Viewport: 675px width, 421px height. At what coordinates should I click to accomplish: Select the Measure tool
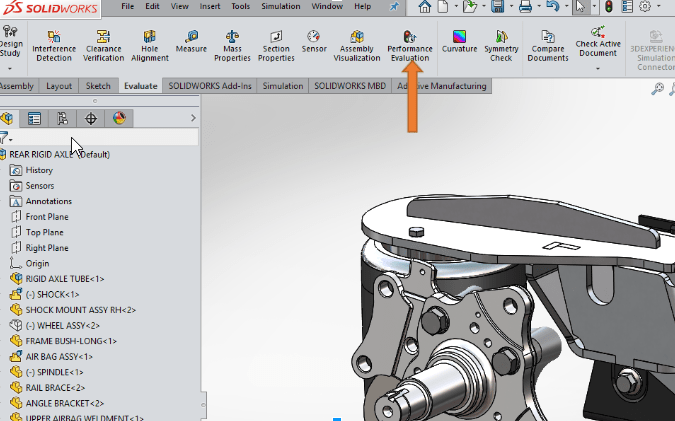[x=191, y=42]
